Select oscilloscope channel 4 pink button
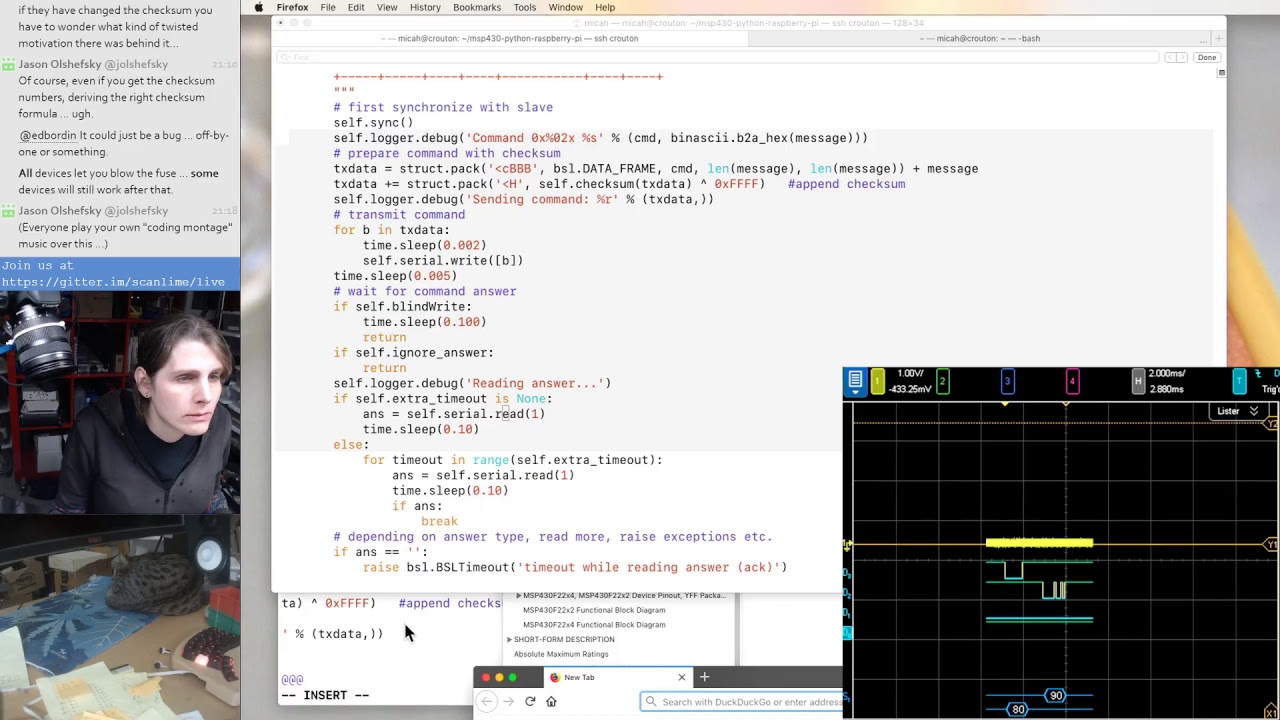The height and width of the screenshot is (720, 1280). click(1072, 381)
